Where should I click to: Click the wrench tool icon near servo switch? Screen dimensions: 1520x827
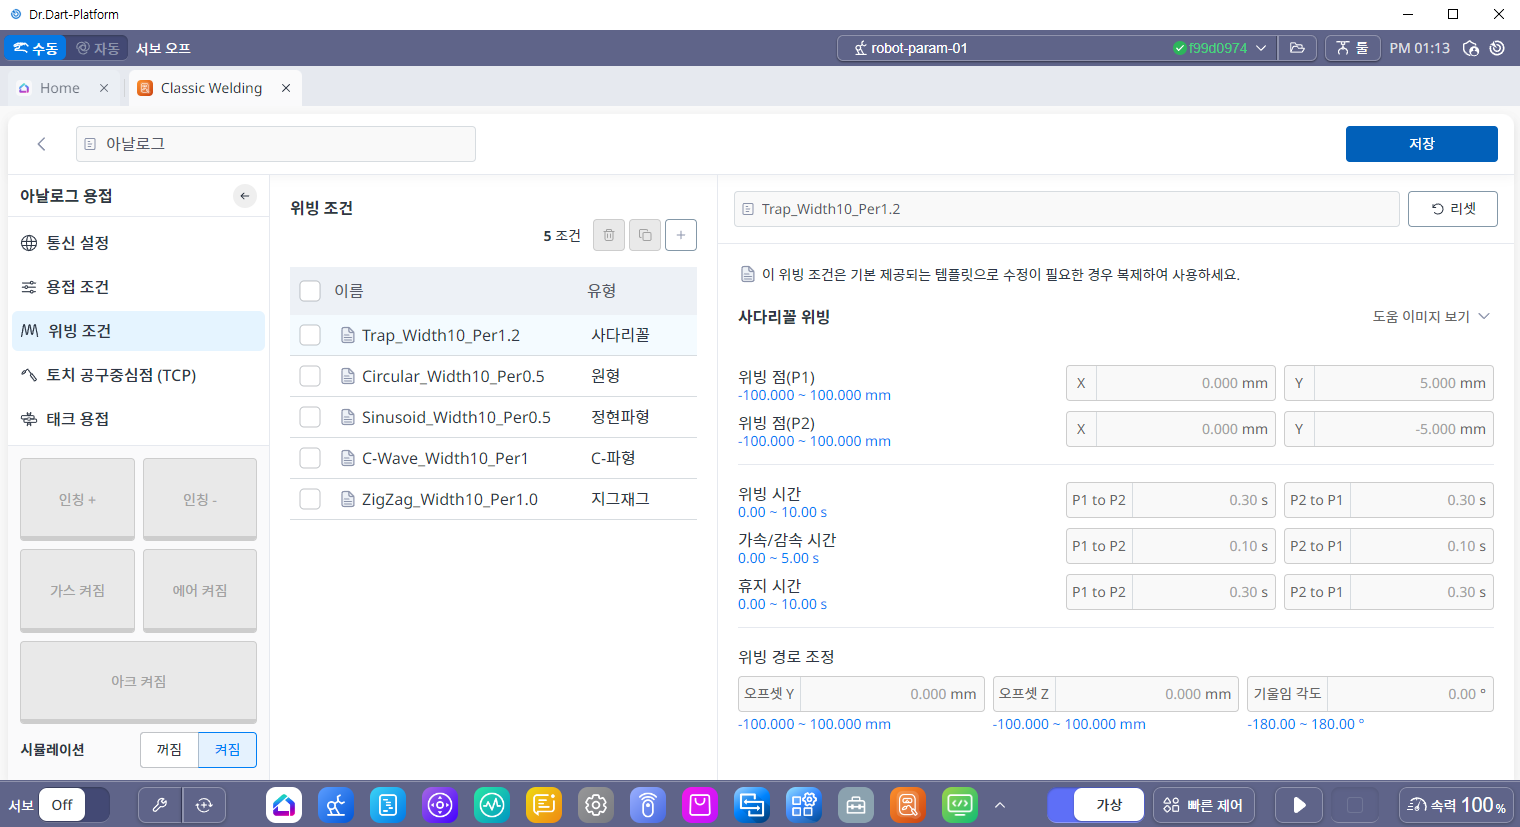[x=159, y=805]
